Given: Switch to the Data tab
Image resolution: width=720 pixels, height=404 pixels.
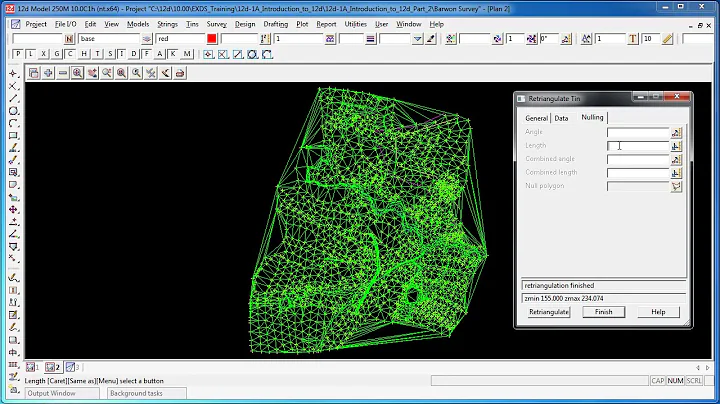Looking at the screenshot, I should 561,118.
